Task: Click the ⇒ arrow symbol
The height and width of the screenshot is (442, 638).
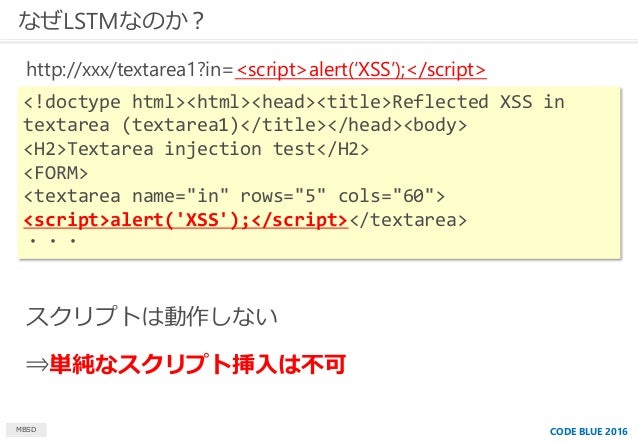Action: (37, 364)
